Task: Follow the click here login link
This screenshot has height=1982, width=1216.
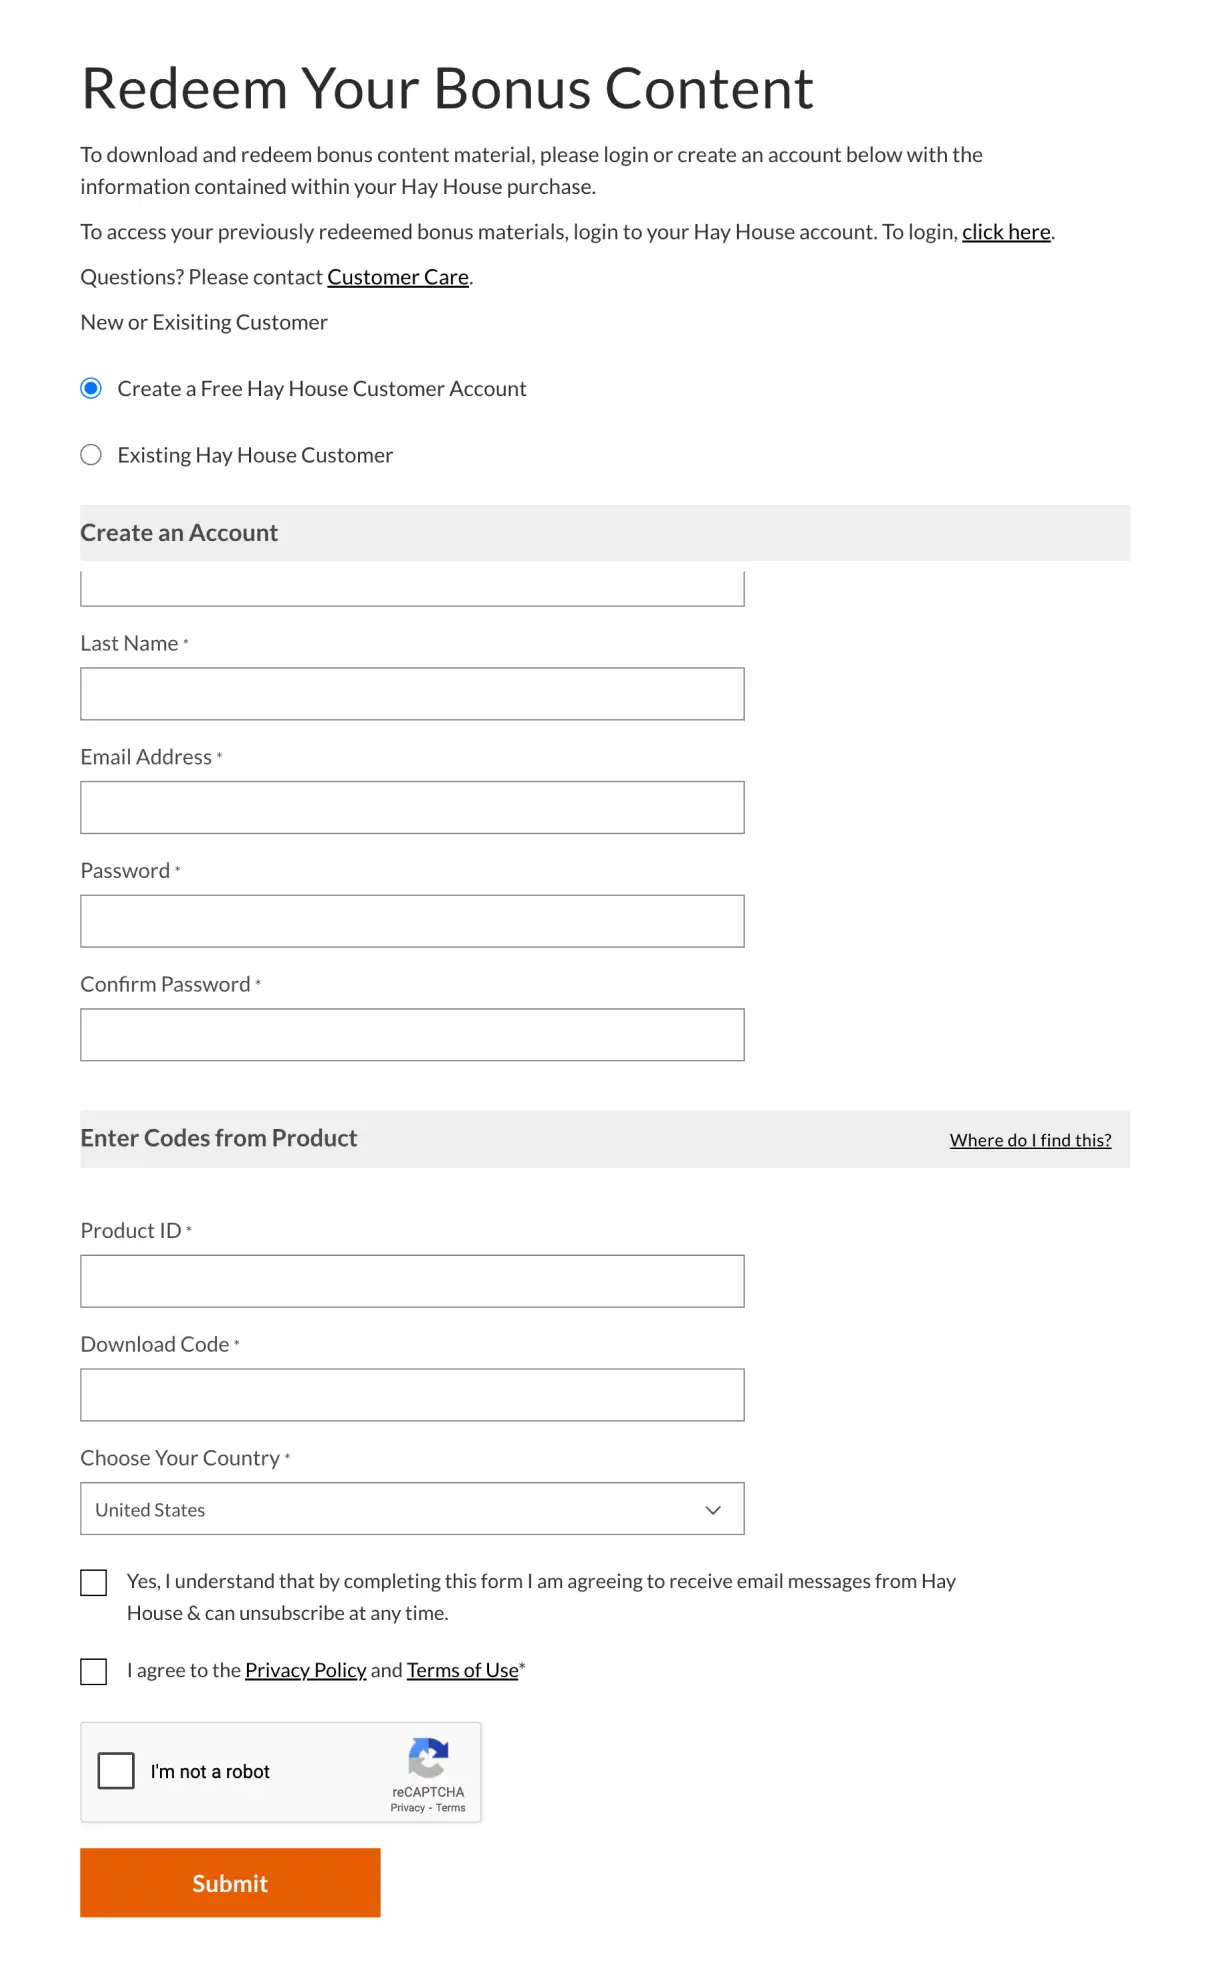Action: coord(1005,232)
